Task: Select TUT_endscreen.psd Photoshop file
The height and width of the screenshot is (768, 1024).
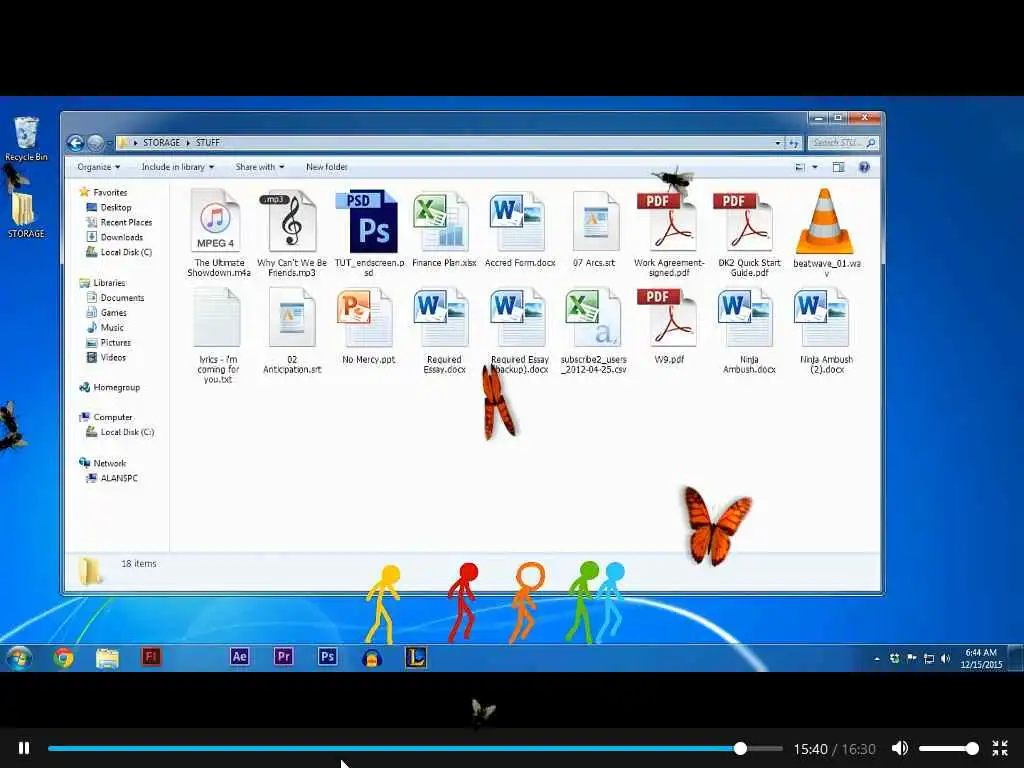Action: [368, 221]
